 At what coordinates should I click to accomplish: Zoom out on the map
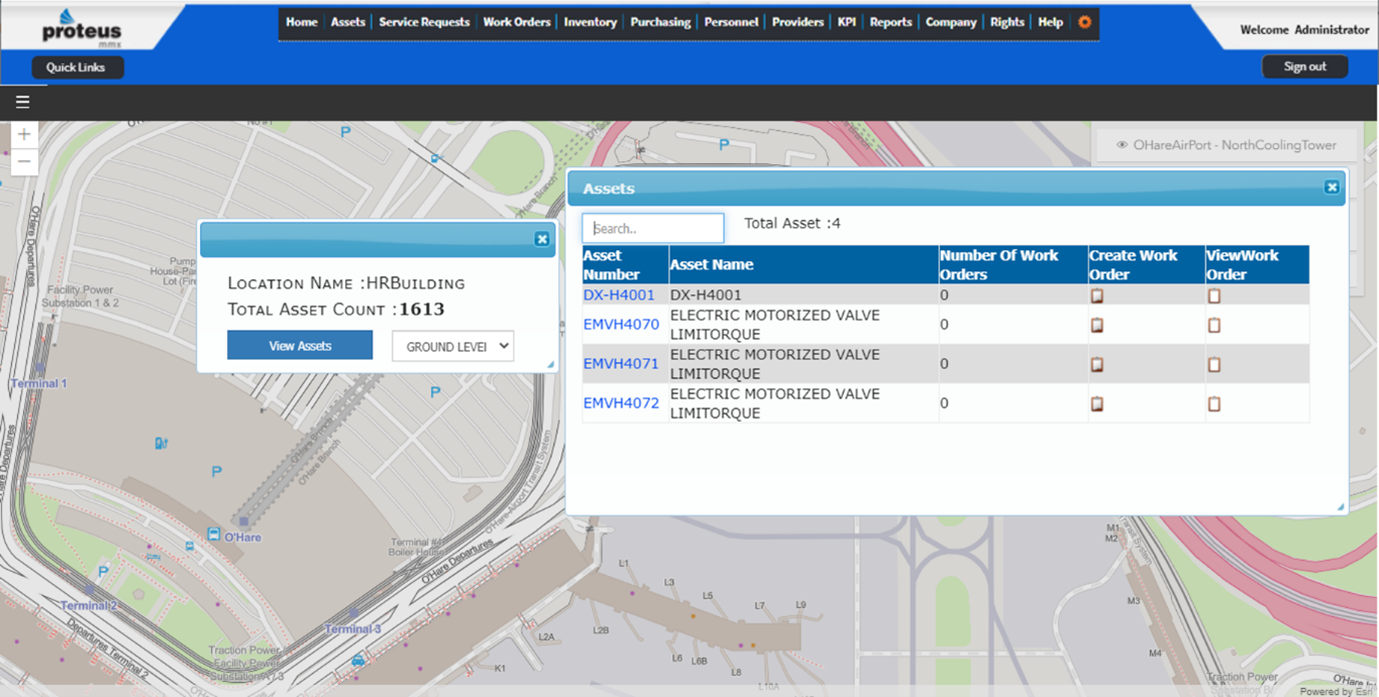tap(24, 161)
